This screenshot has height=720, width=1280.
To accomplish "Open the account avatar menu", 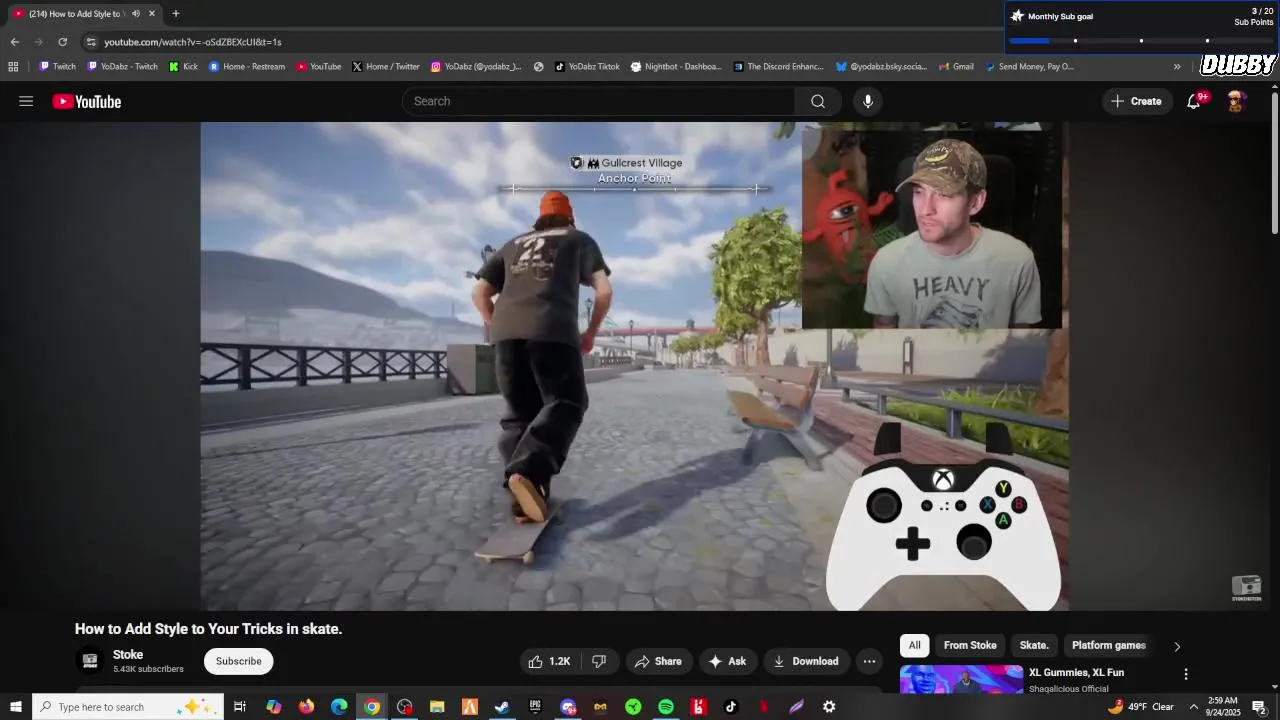I will (x=1236, y=101).
